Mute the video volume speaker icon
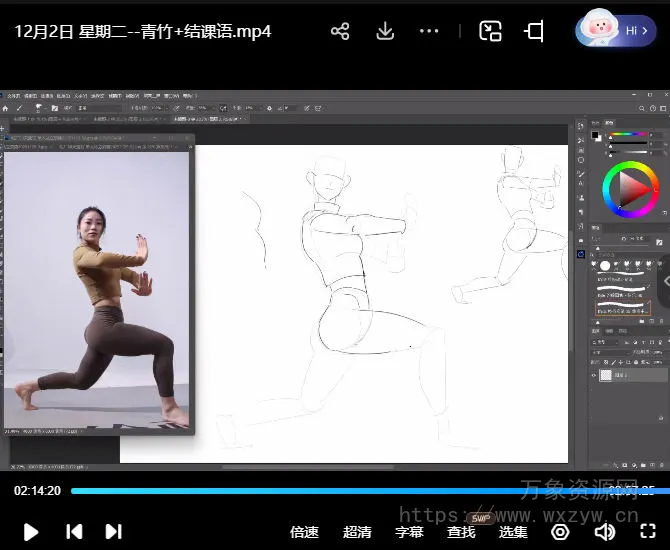The height and width of the screenshot is (550, 670). 604,532
